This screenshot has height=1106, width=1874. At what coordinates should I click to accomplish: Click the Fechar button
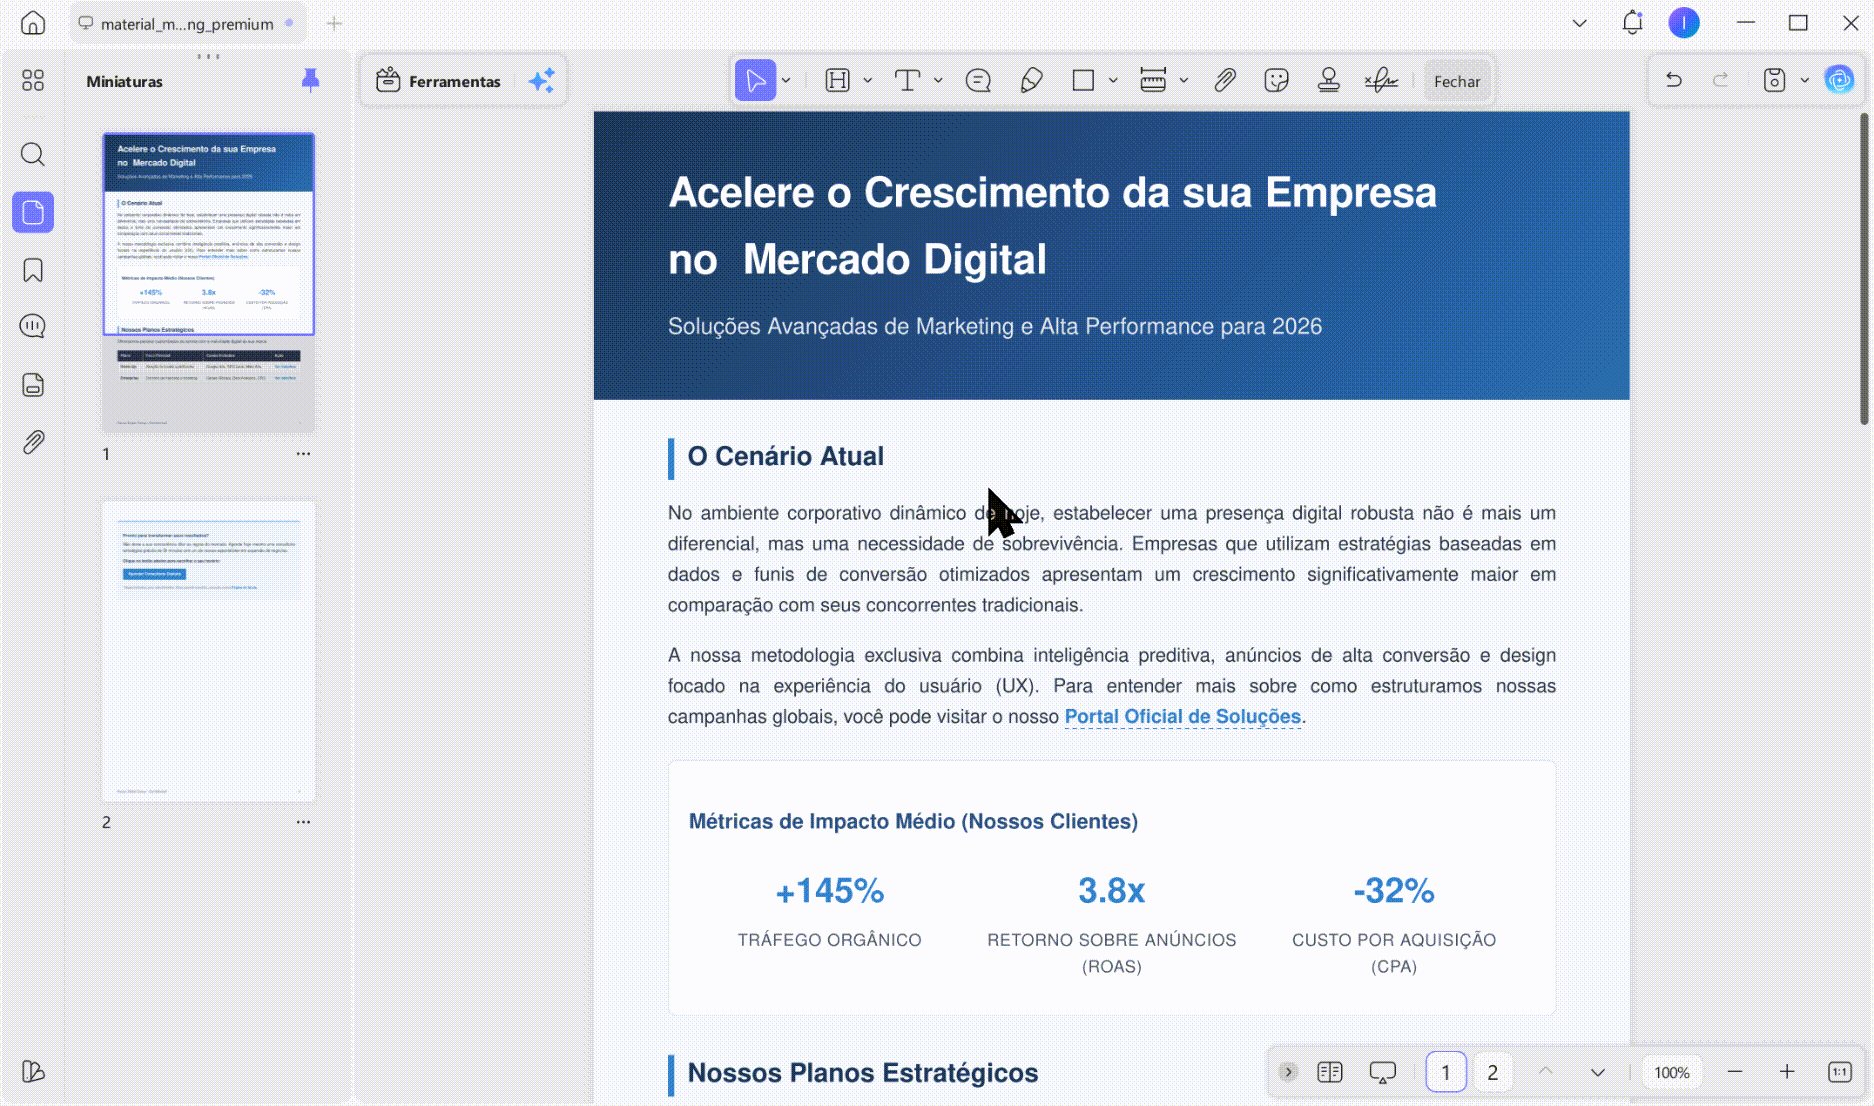pyautogui.click(x=1456, y=81)
